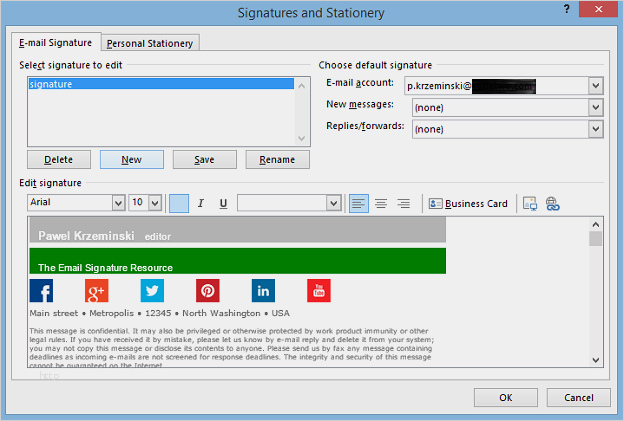Open the help question mark
The height and width of the screenshot is (421, 624).
[566, 9]
